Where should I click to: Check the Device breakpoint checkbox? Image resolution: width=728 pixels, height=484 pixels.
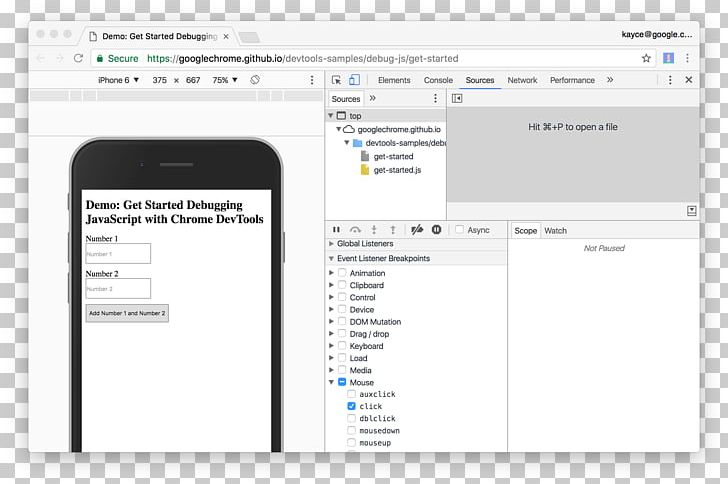342,309
